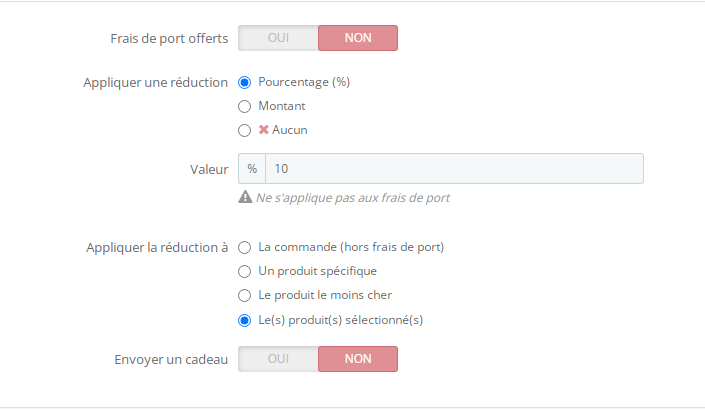The height and width of the screenshot is (412, 705).
Task: Apply reduction to La commande (hors frais de port)
Action: [244, 247]
